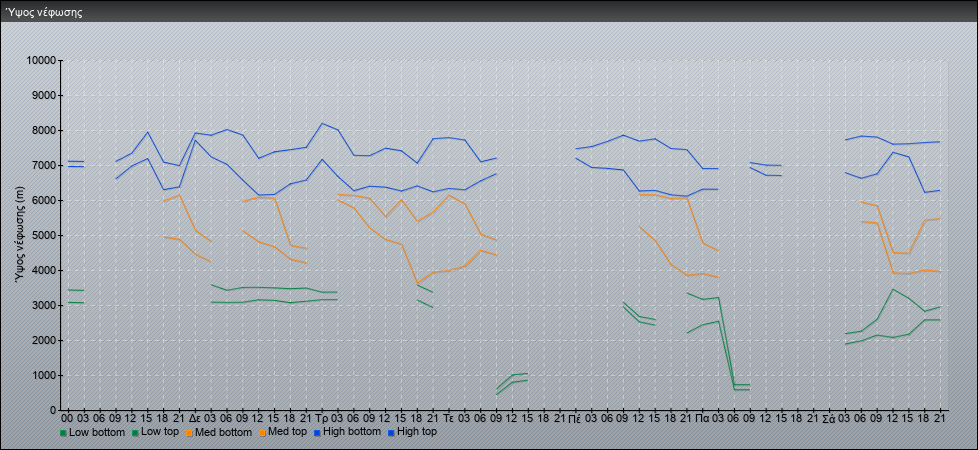This screenshot has width=978, height=450.
Task: Toggle the Med bottom legend entry
Action: [222, 432]
